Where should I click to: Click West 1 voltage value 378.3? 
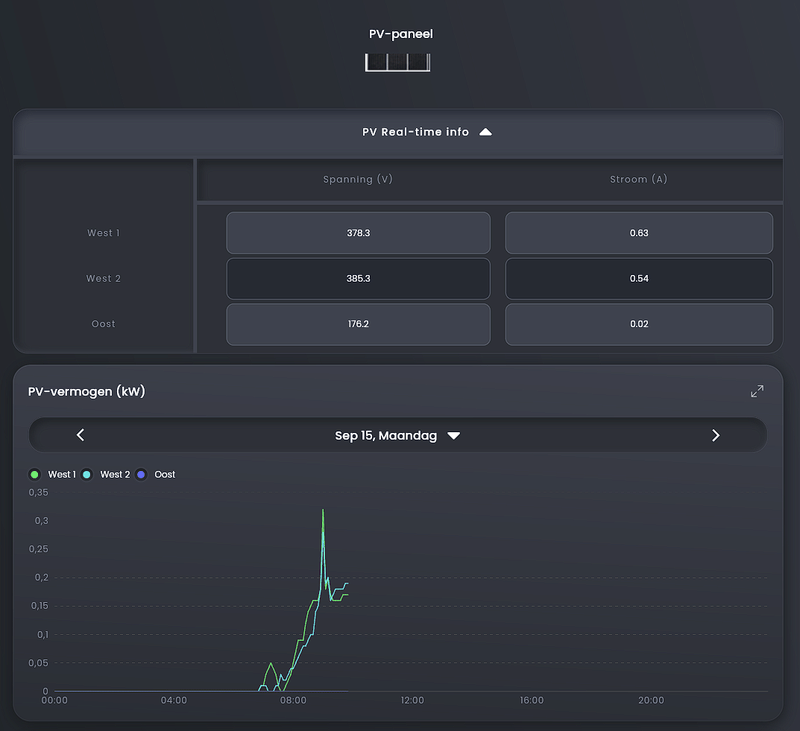pos(358,233)
